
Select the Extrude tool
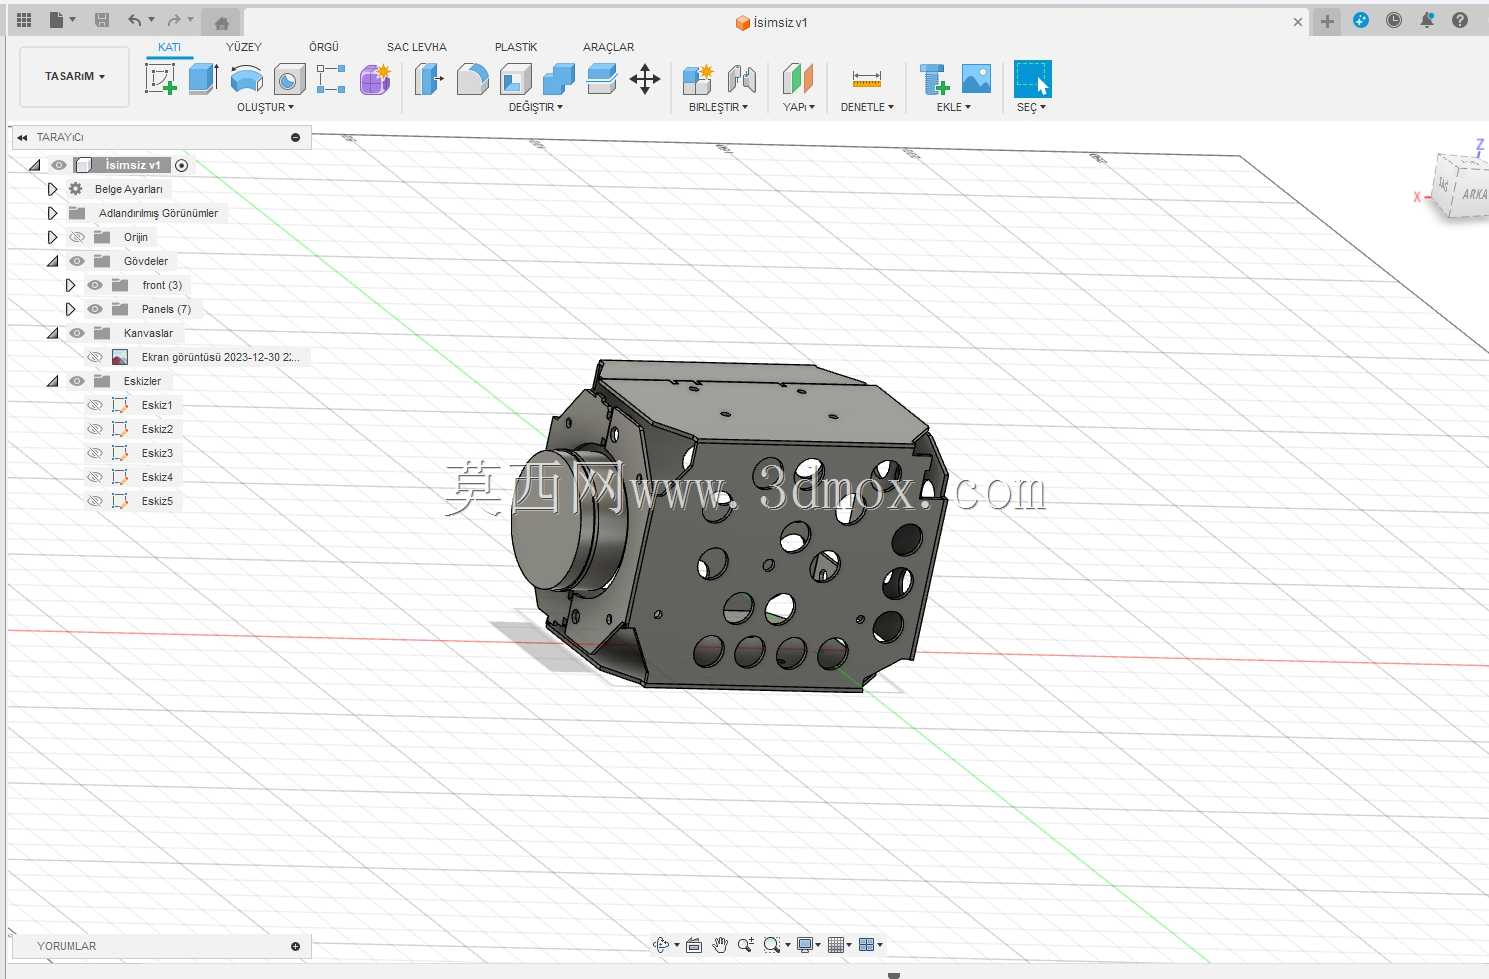point(204,79)
